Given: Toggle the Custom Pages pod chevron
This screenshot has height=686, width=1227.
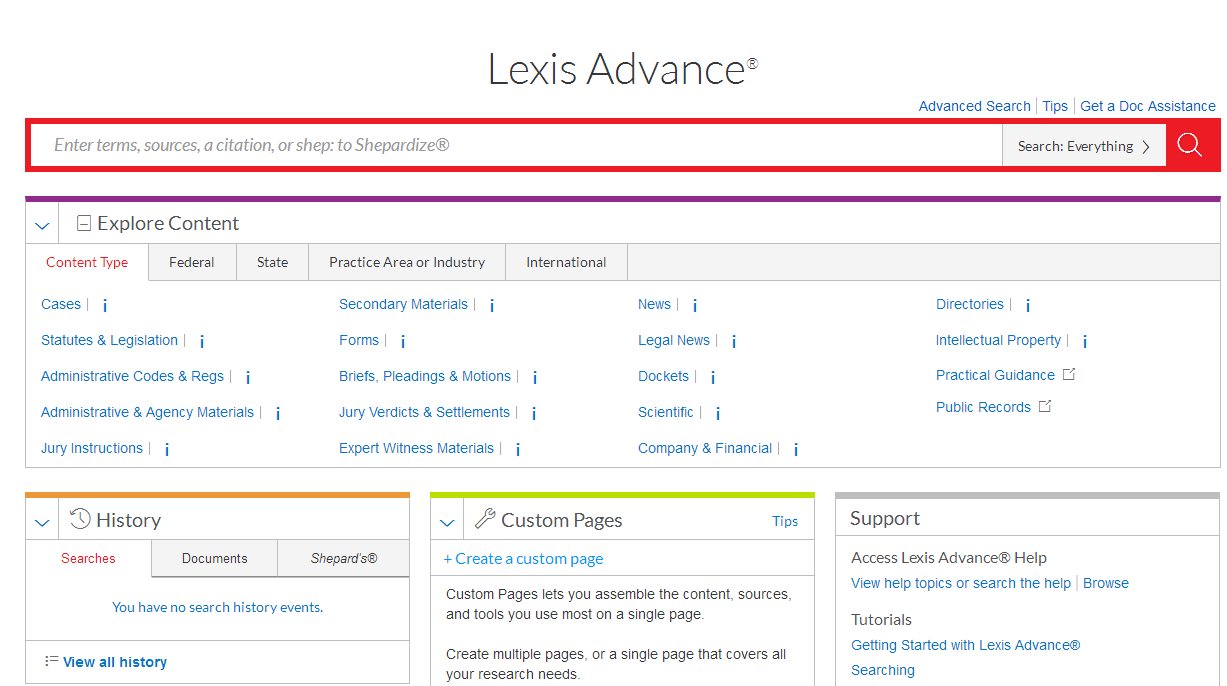Looking at the screenshot, I should (447, 522).
